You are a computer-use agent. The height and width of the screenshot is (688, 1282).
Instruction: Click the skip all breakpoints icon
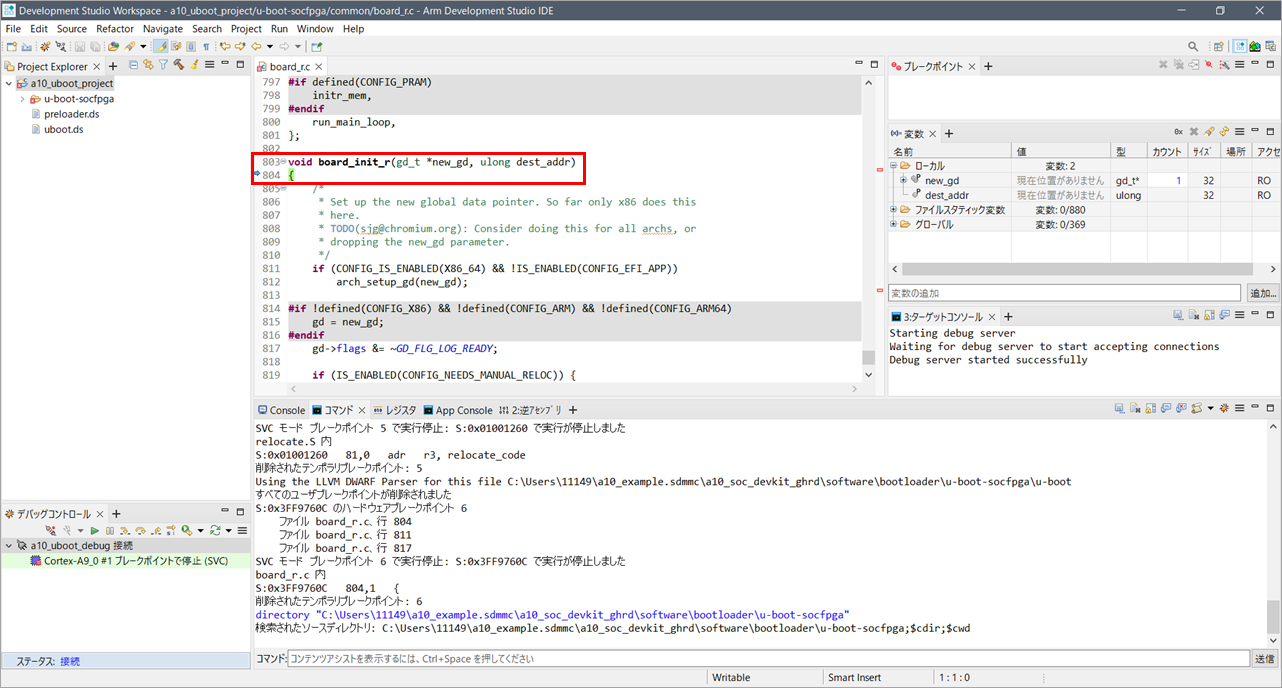pyautogui.click(x=1209, y=66)
